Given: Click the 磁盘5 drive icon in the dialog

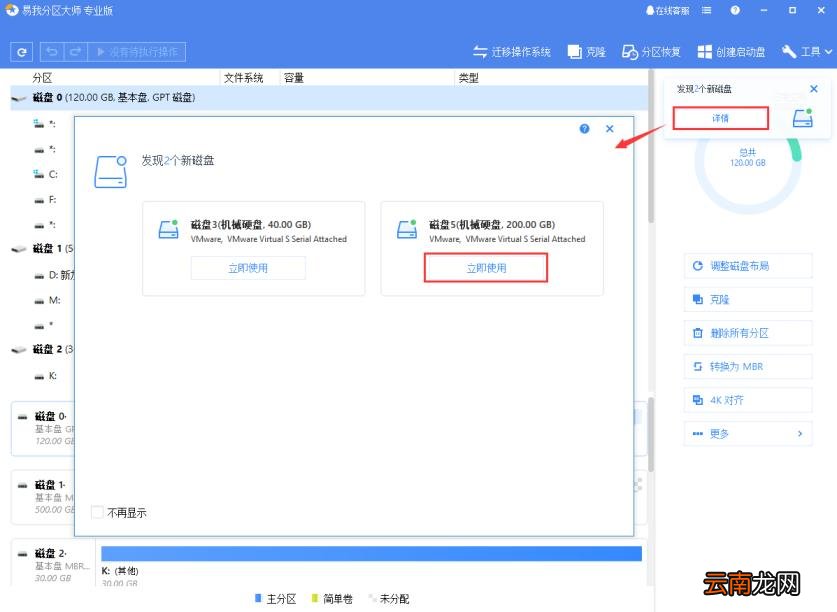Looking at the screenshot, I should tap(407, 230).
